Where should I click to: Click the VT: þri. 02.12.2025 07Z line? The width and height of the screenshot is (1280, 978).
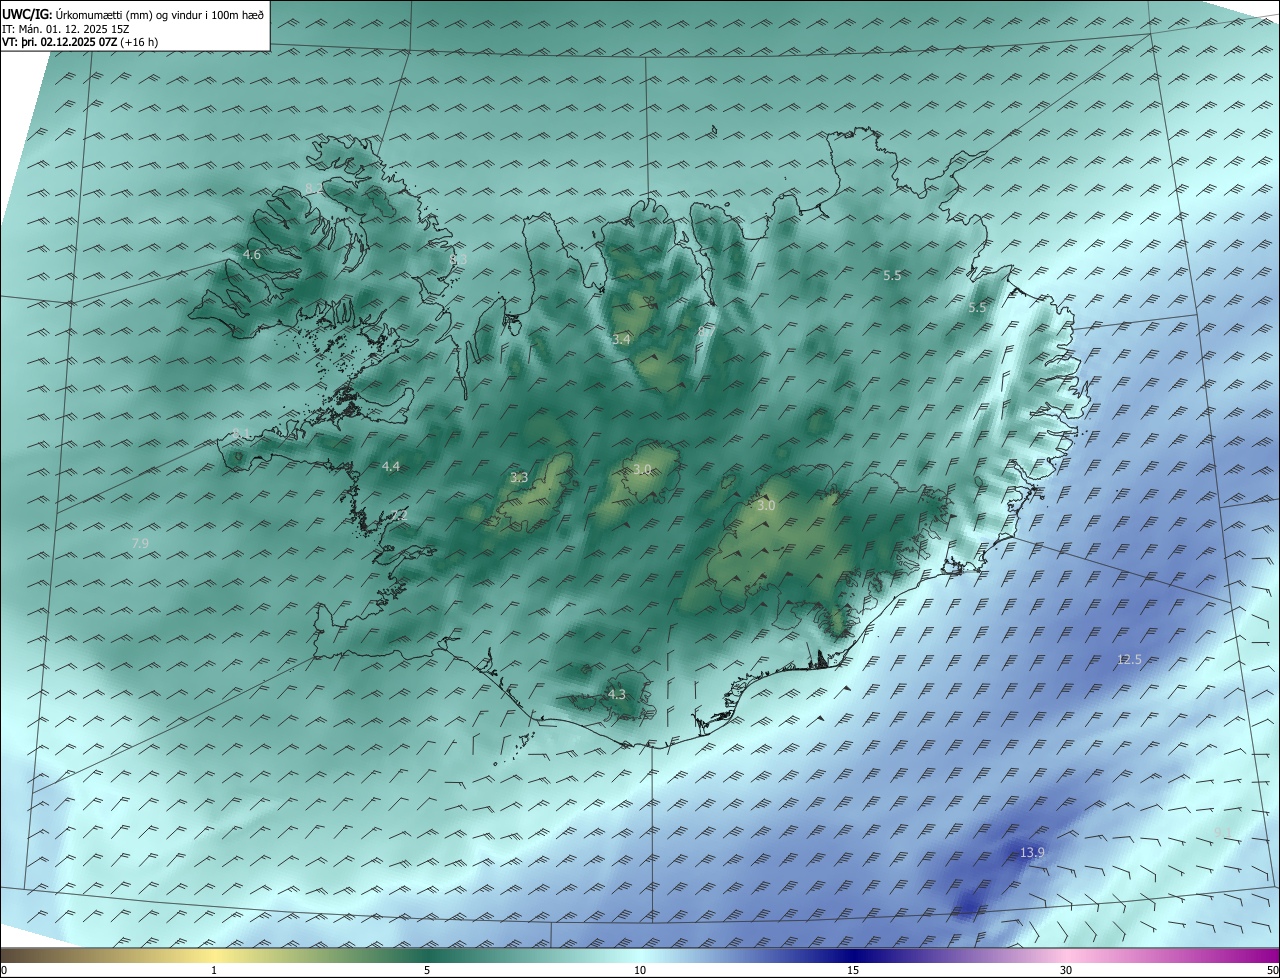point(80,42)
